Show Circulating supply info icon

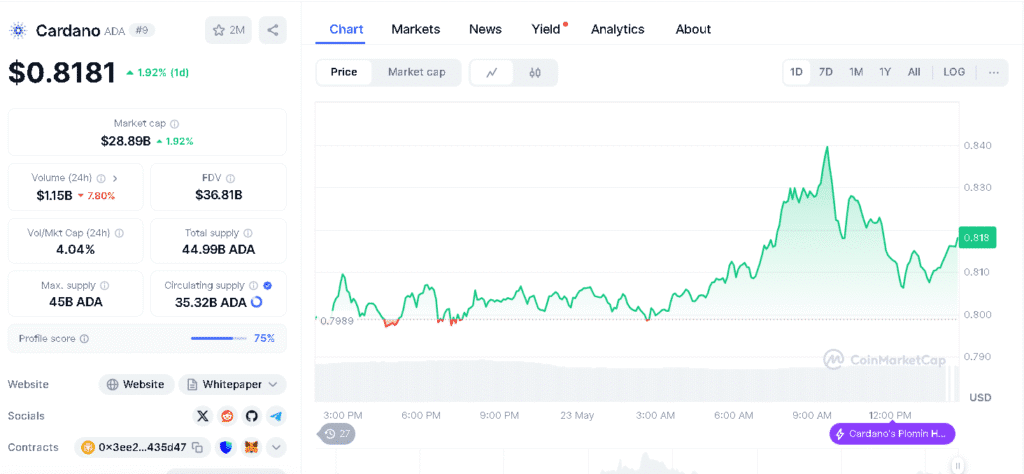(253, 285)
